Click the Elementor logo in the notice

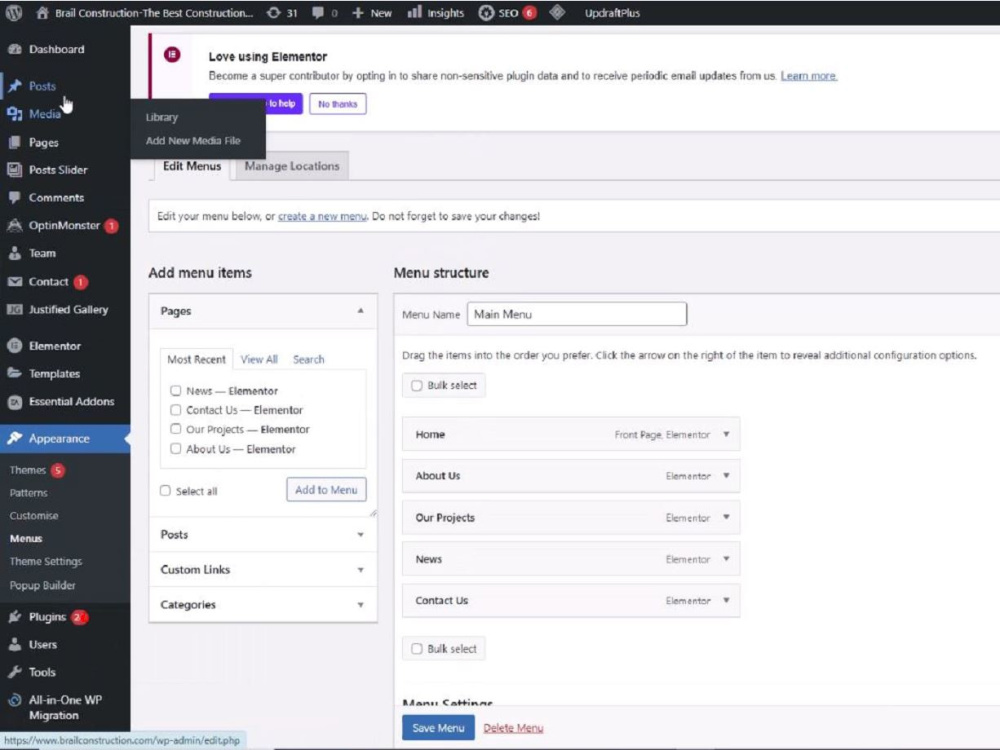172,55
